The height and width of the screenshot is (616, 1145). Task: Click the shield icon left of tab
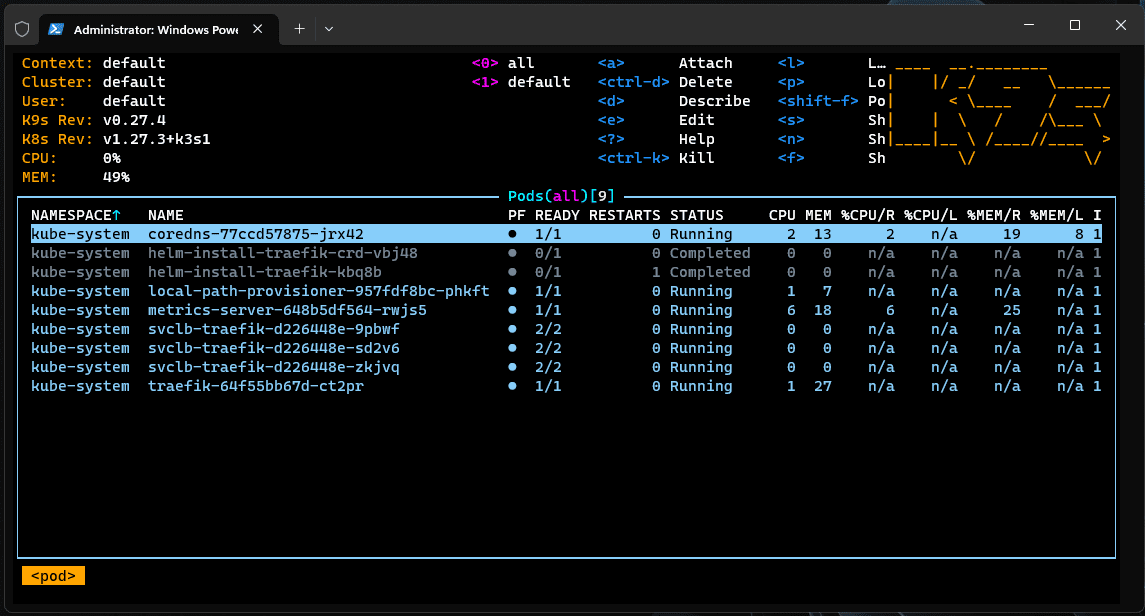(22, 29)
